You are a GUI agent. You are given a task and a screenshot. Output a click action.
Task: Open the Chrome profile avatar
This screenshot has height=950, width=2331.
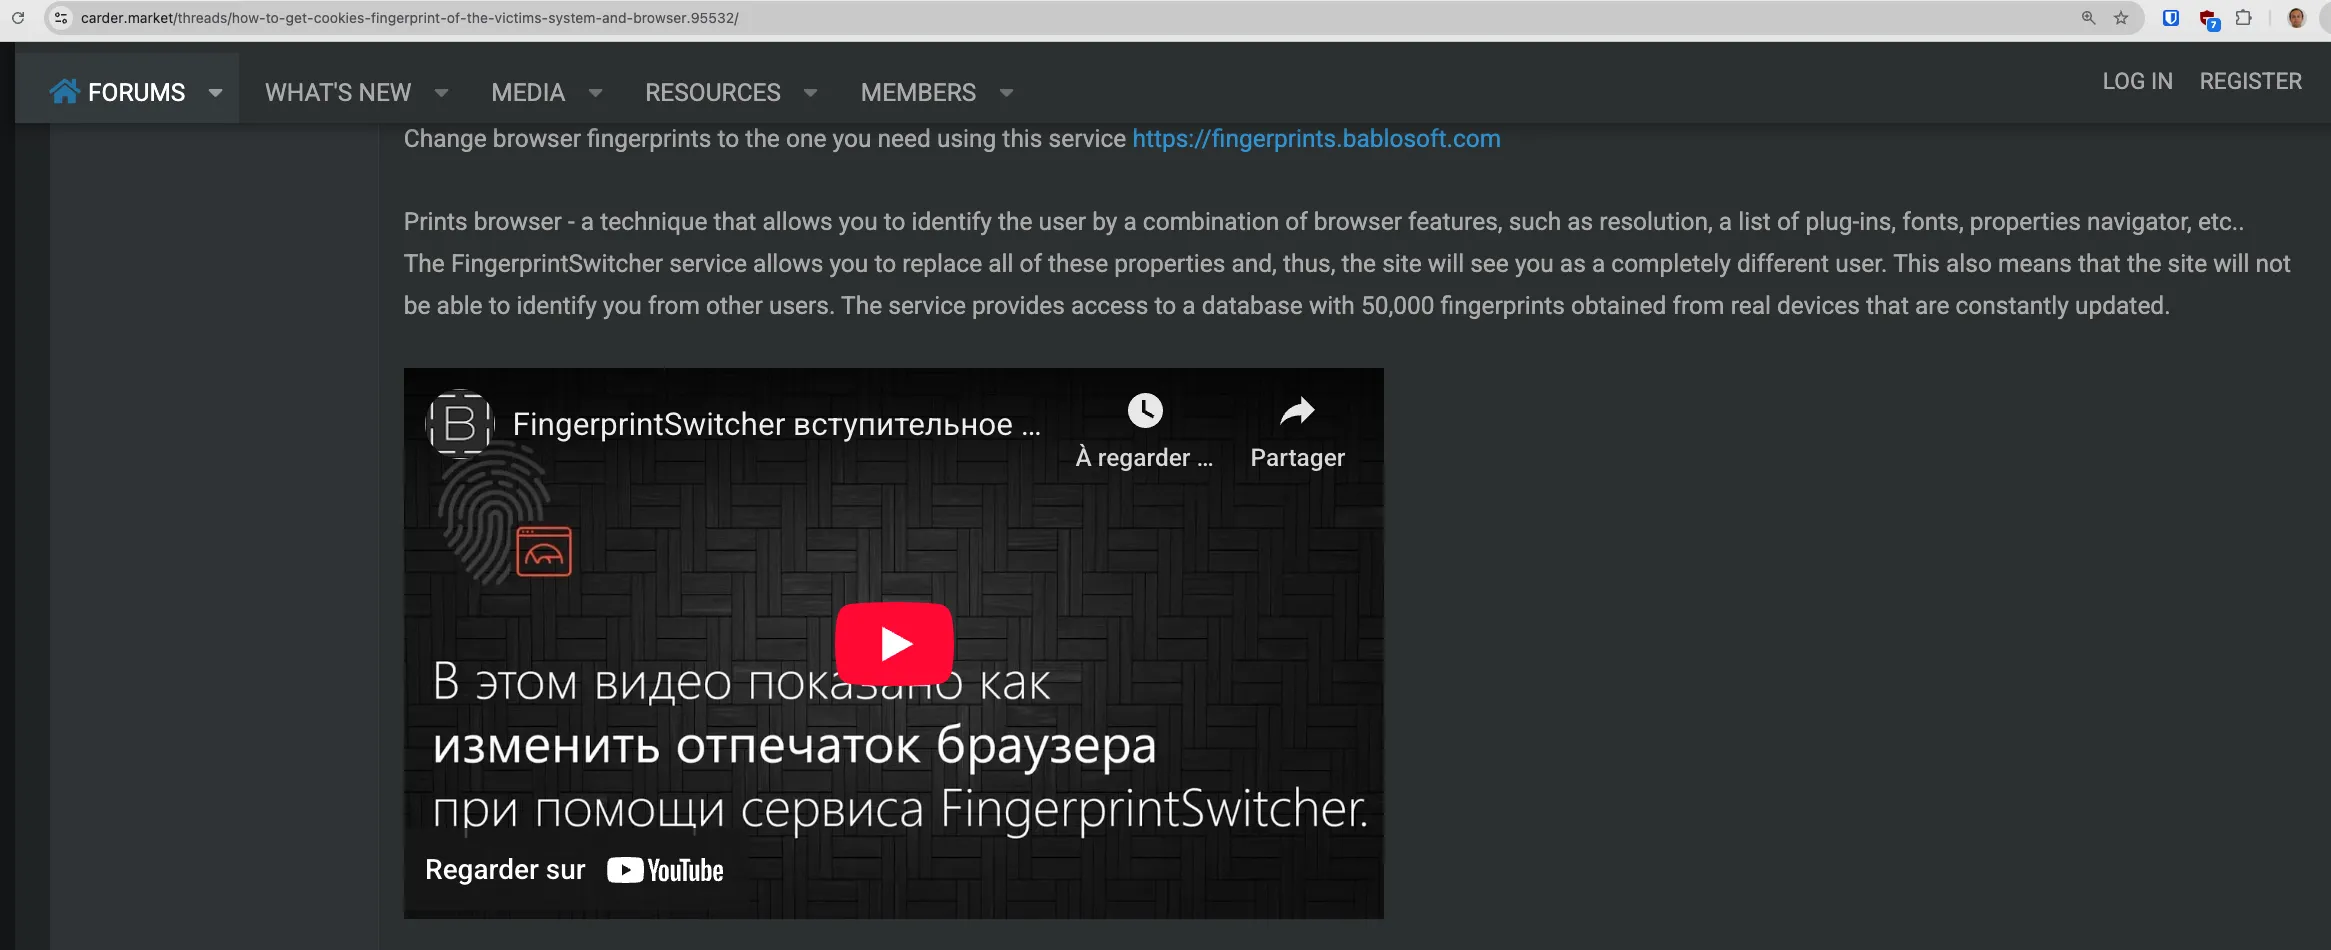[x=2297, y=18]
